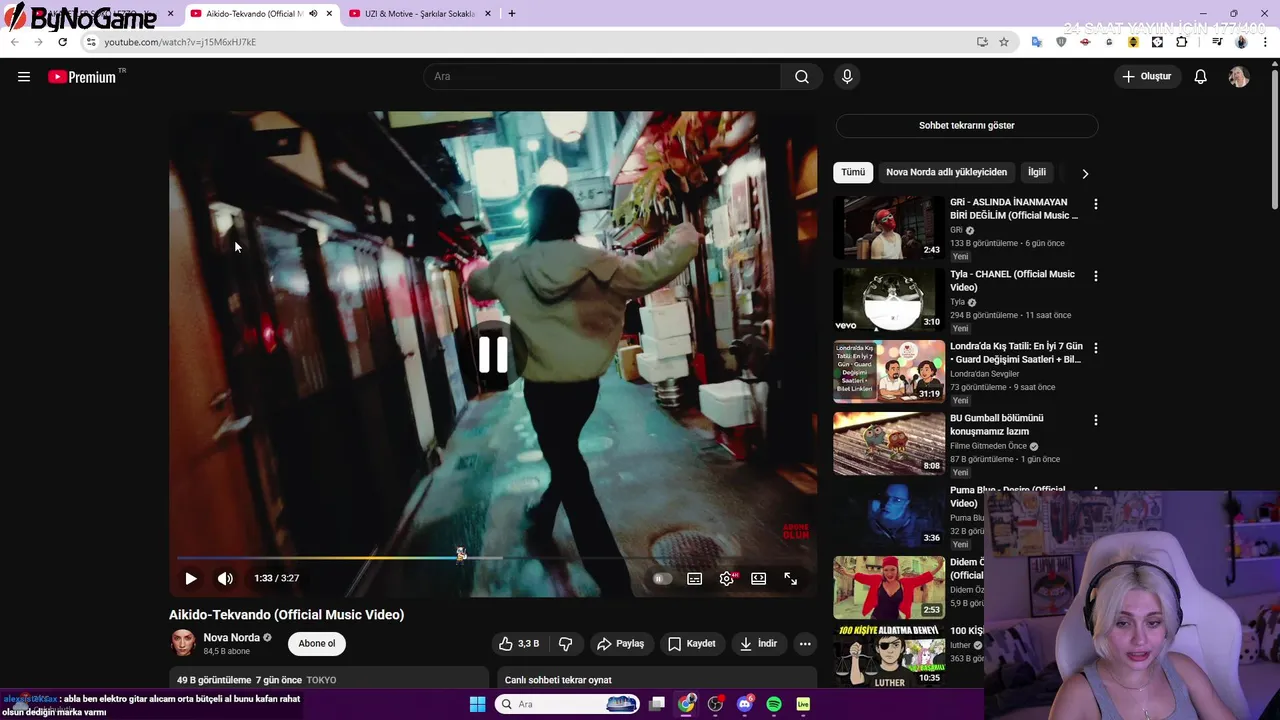Subscribe with the Abone ol button
1280x720 pixels.
point(316,644)
